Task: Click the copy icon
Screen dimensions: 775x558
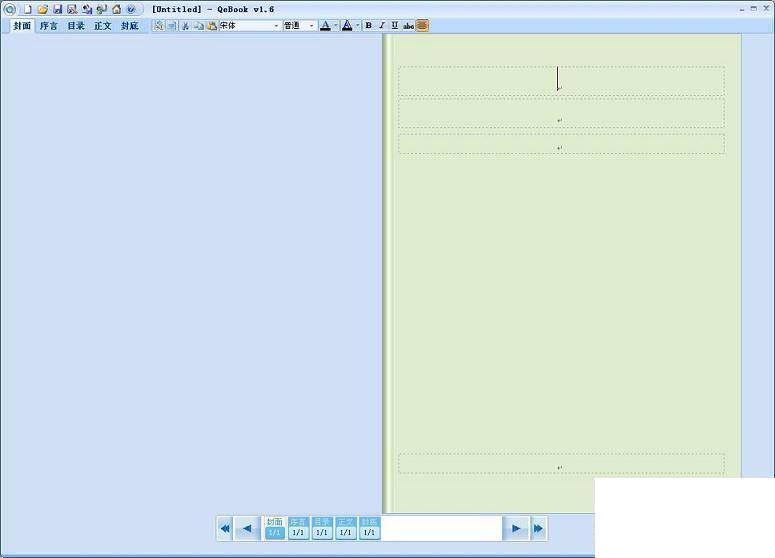Action: [x=199, y=26]
